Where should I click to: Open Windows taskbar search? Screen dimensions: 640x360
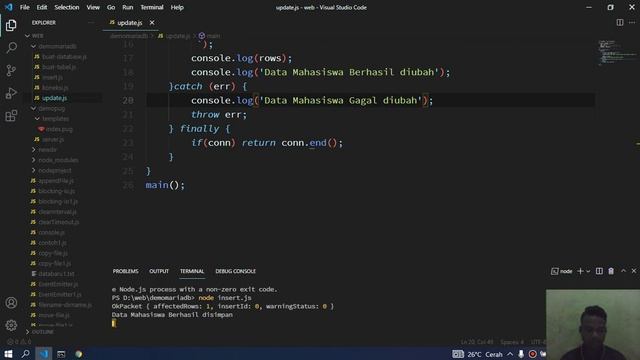coord(25,354)
